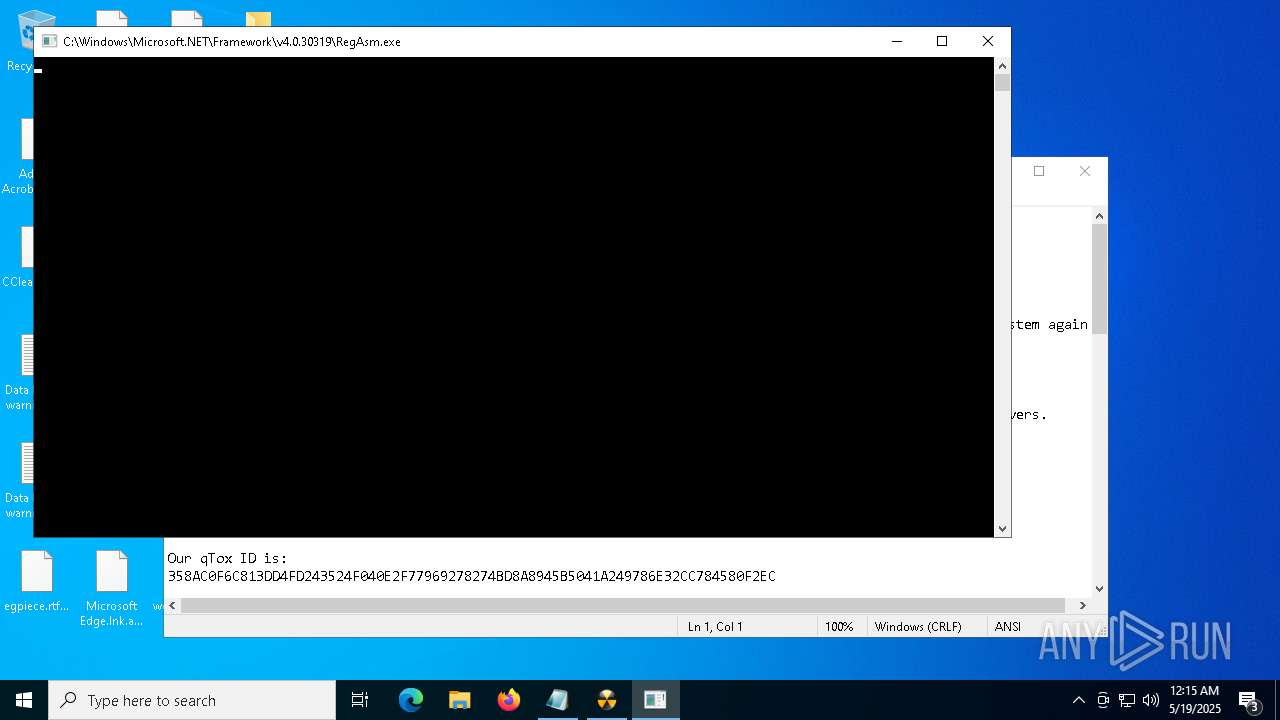Click console scrollbar up arrow
Screen dimensions: 1280x720
1002,65
